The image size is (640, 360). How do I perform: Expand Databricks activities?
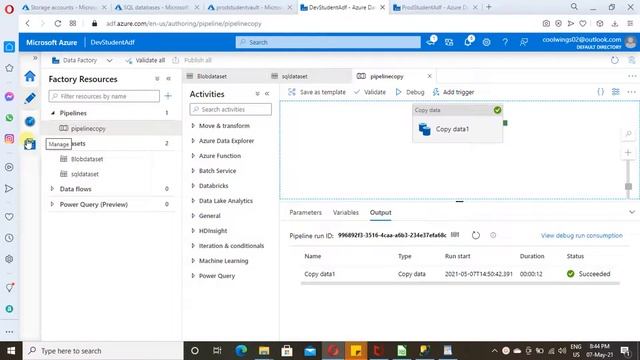[x=193, y=186]
